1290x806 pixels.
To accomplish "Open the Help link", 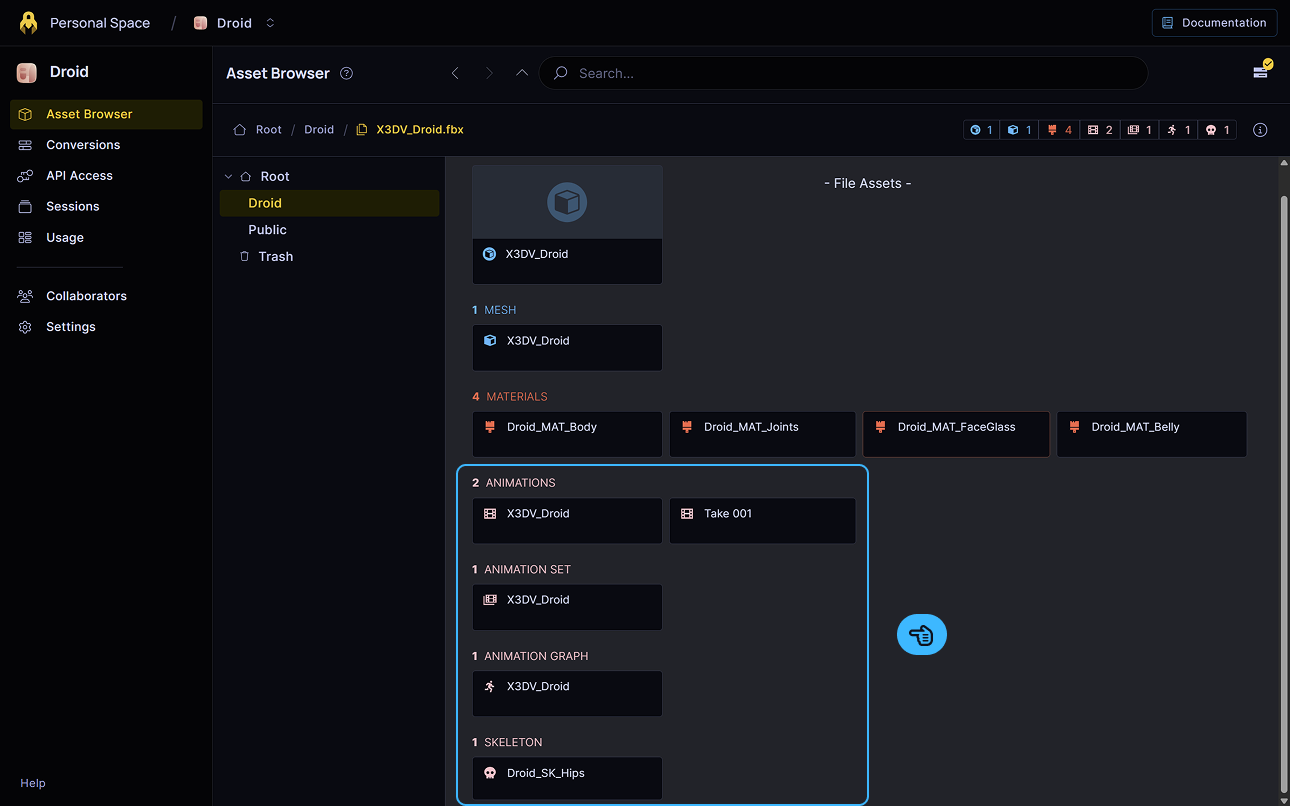I will [33, 783].
